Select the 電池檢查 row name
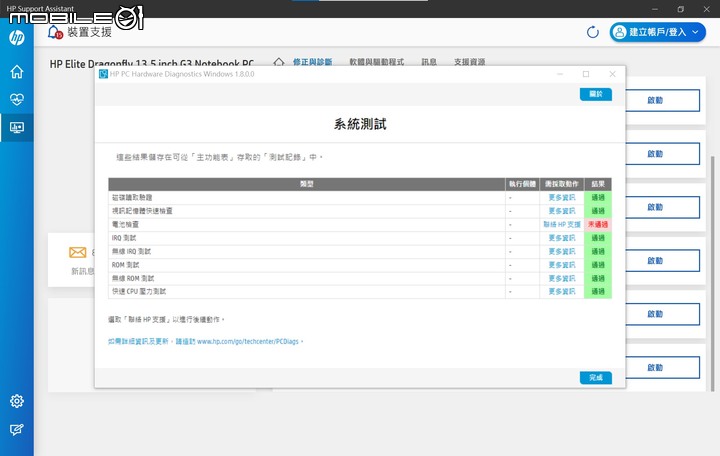The width and height of the screenshot is (720, 456). 125,225
